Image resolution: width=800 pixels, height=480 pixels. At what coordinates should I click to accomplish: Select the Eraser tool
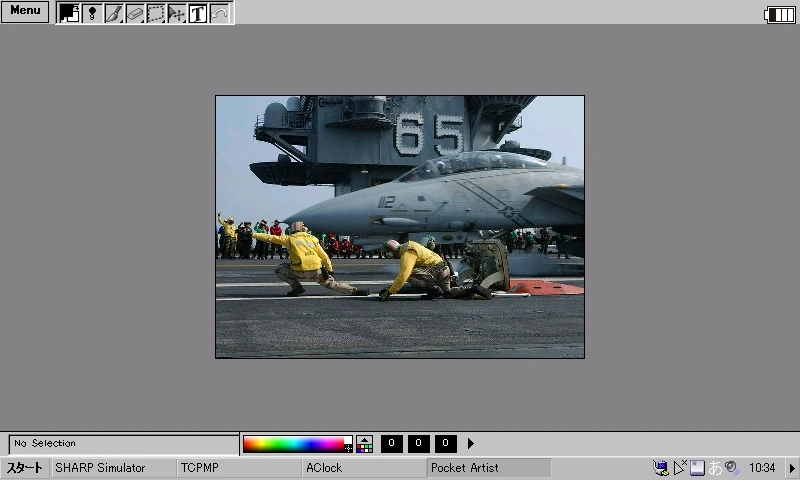coord(135,13)
